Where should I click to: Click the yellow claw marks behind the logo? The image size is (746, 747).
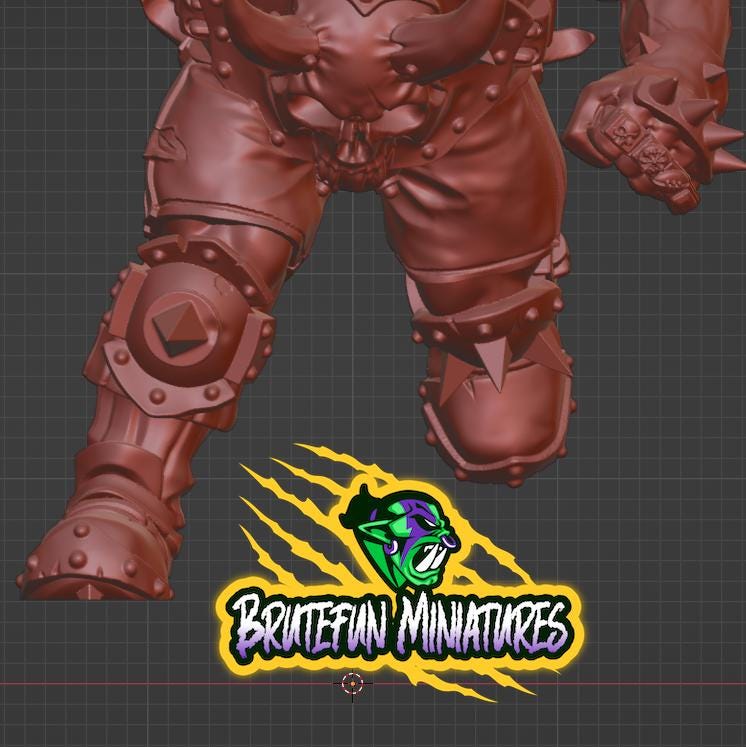280,520
